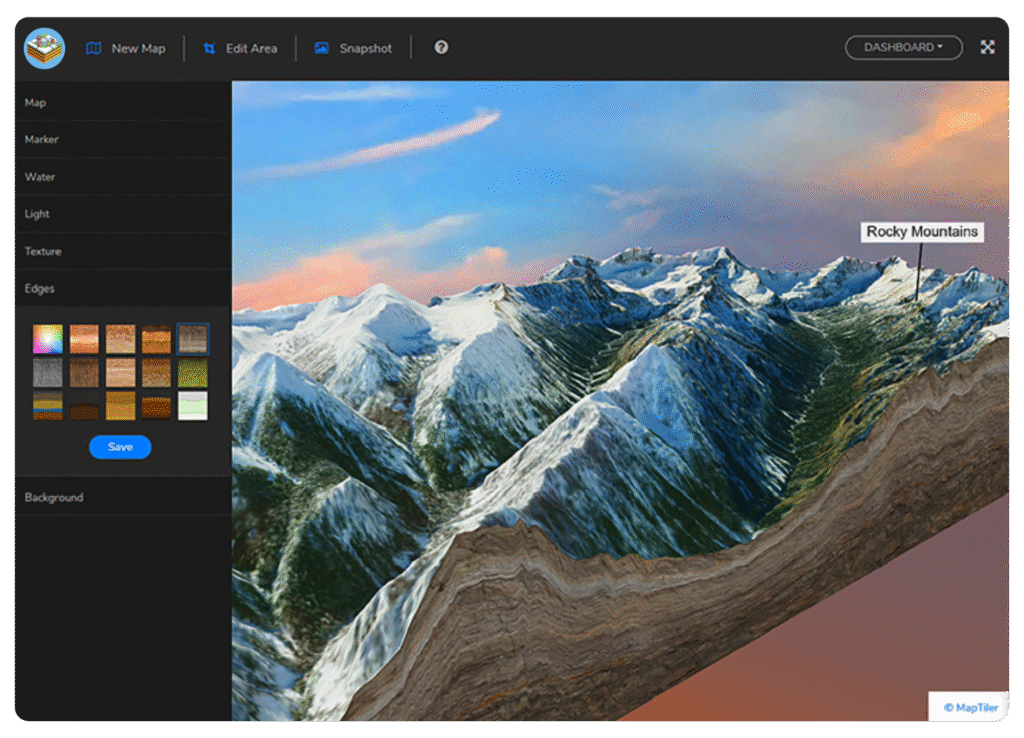The width and height of the screenshot is (1024, 738).
Task: Select the blue-striped layered edge texture
Action: 47,406
